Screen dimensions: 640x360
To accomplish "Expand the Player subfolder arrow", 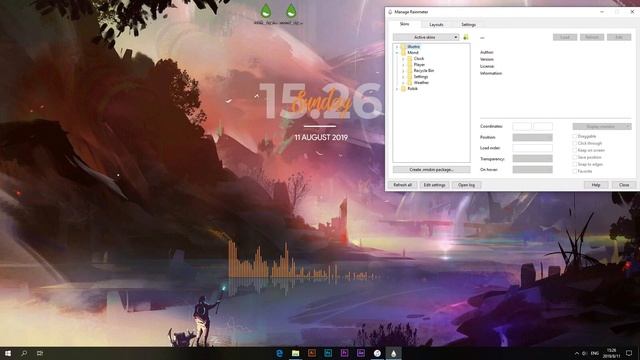I will pyautogui.click(x=403, y=64).
